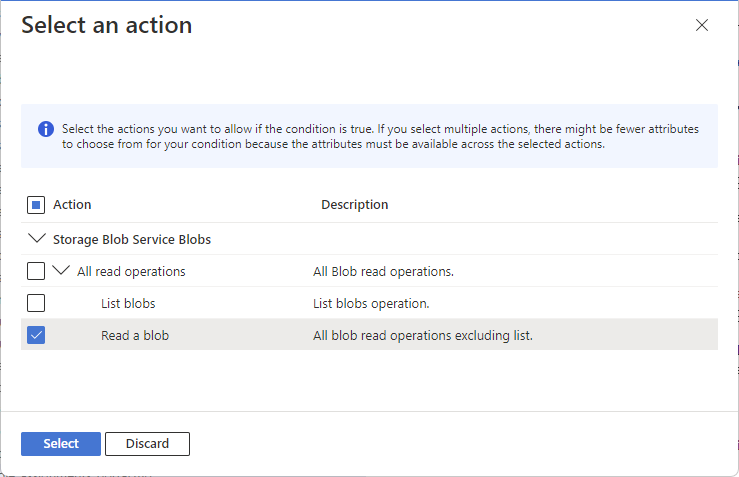Toggle the select-all checkbox beside Action header

pyautogui.click(x=36, y=205)
